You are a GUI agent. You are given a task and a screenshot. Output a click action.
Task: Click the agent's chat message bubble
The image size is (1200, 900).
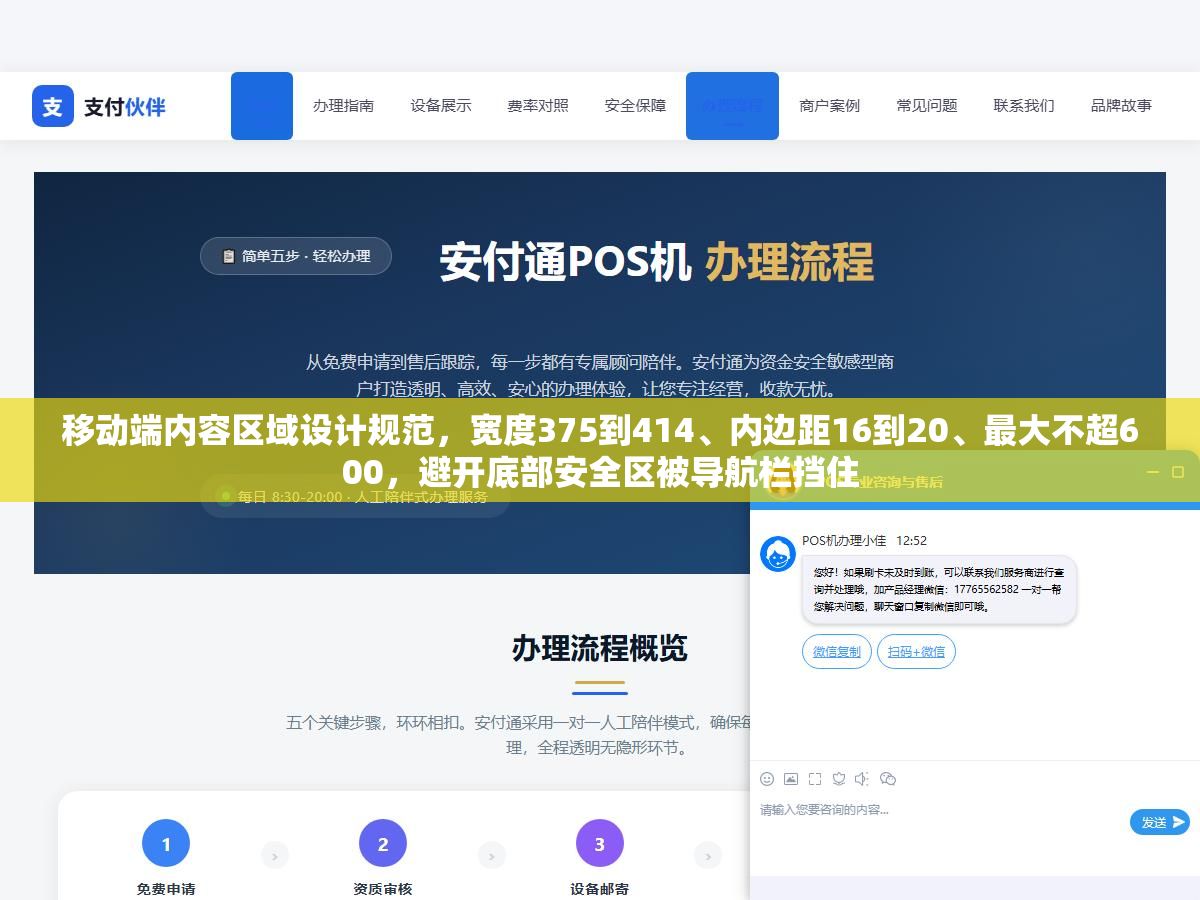tap(939, 590)
